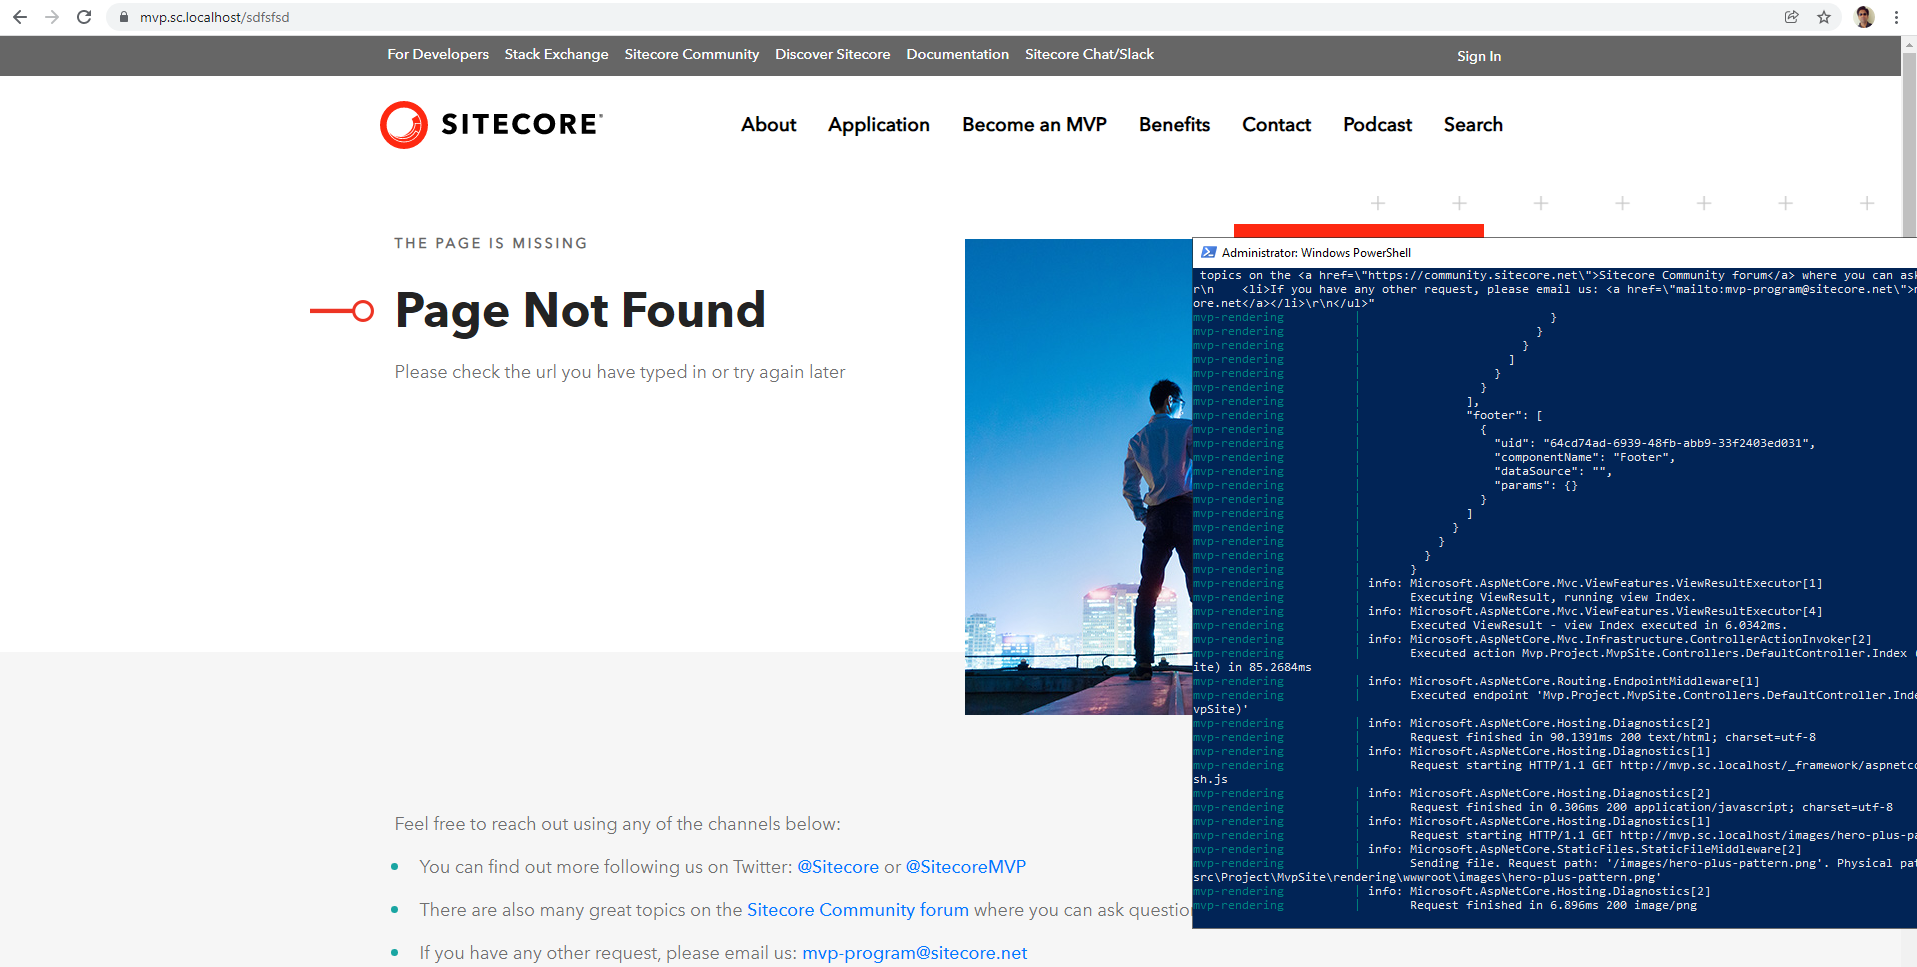Viewport: 1917px width, 967px height.
Task: Go to the Search menu item
Action: coord(1473,124)
